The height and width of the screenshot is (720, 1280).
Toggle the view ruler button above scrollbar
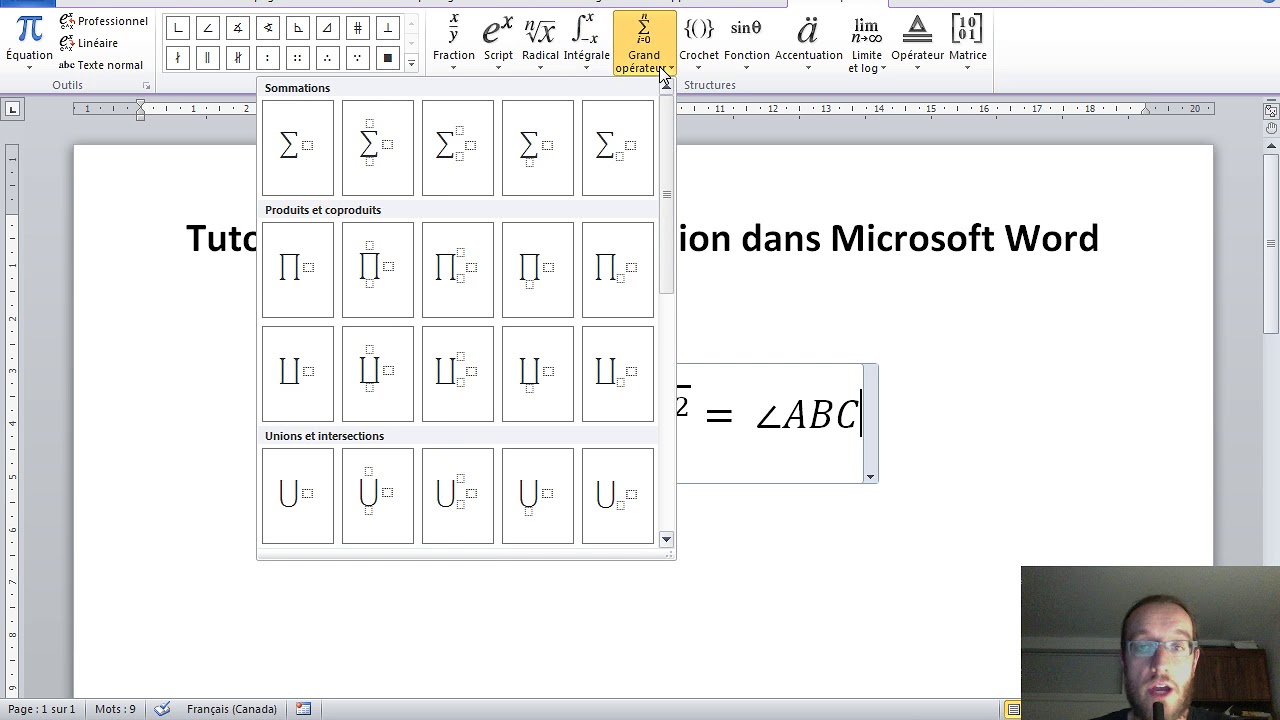tap(1271, 110)
